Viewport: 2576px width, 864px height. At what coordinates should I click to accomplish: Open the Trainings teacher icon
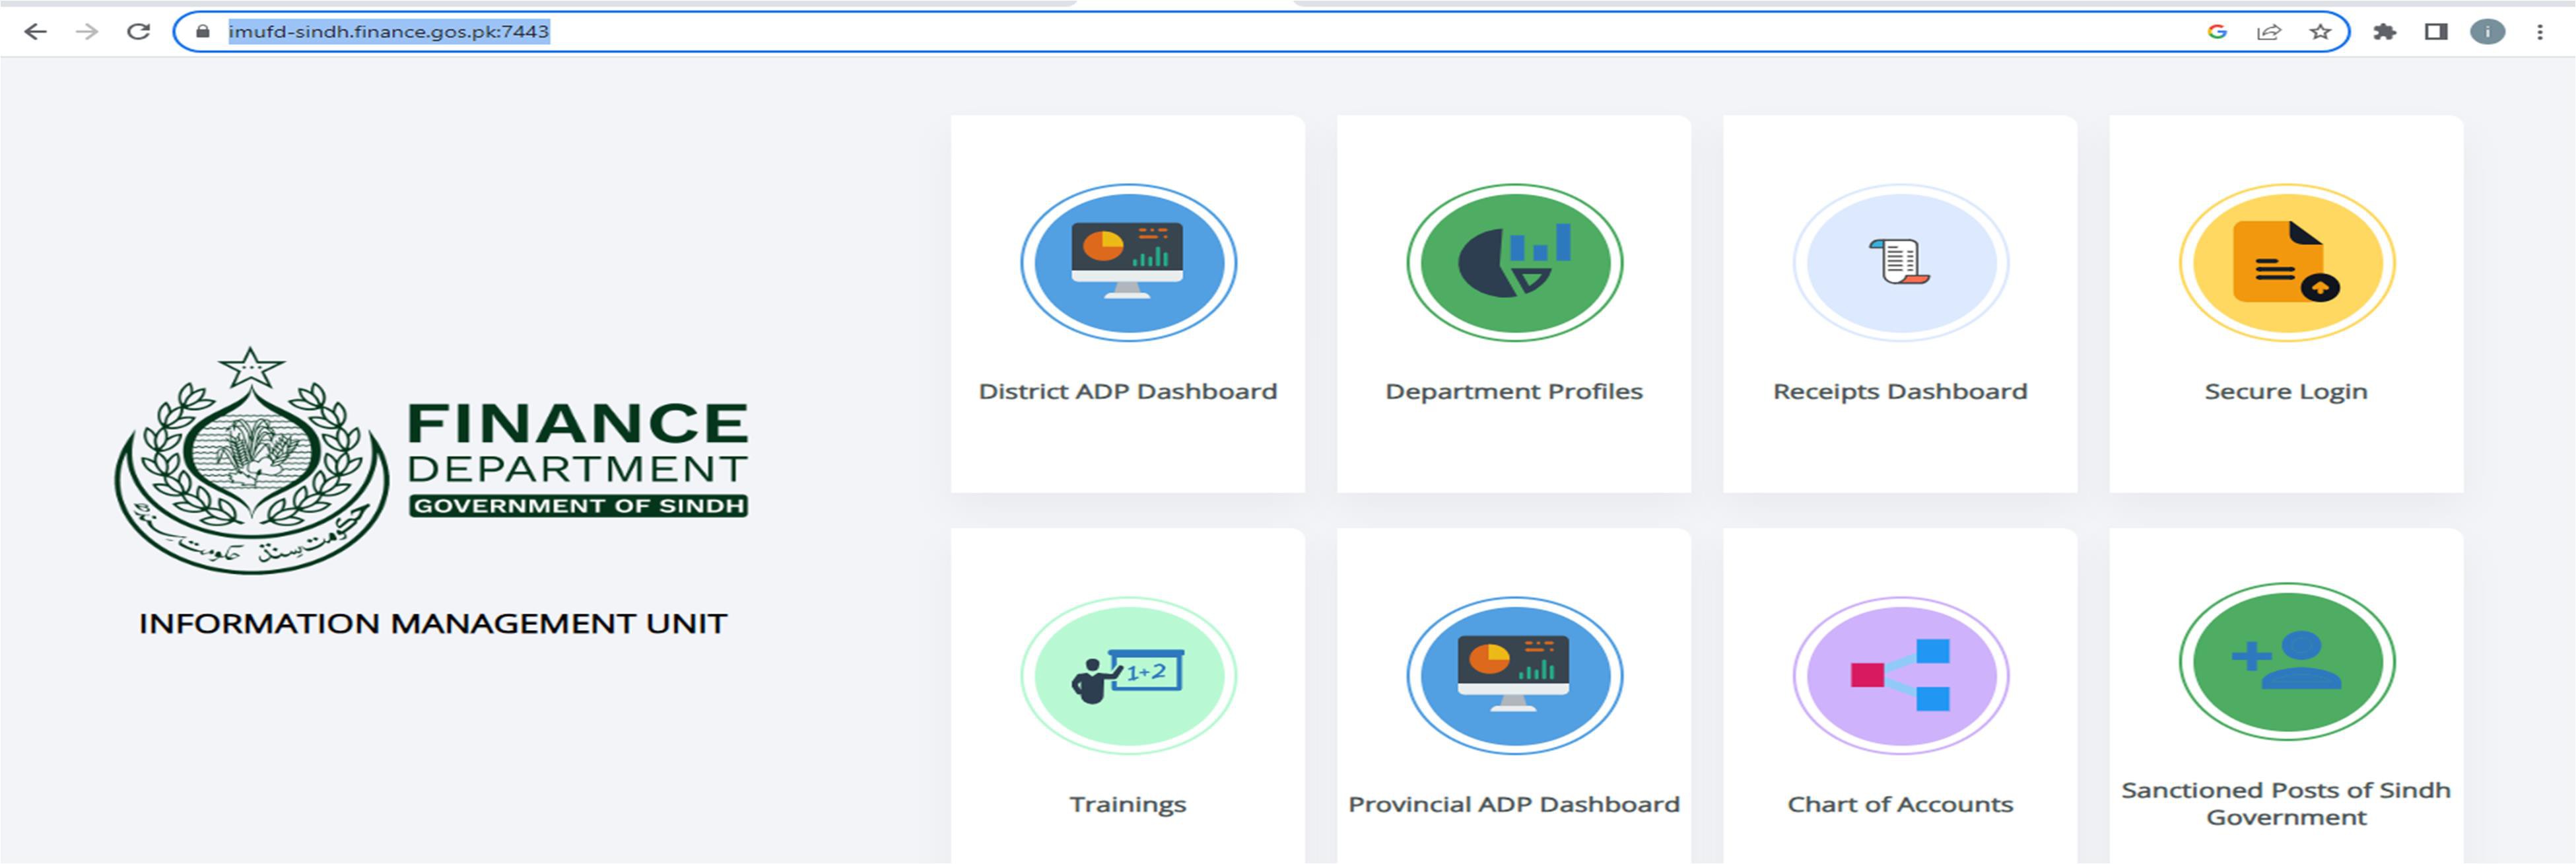[x=1128, y=676]
